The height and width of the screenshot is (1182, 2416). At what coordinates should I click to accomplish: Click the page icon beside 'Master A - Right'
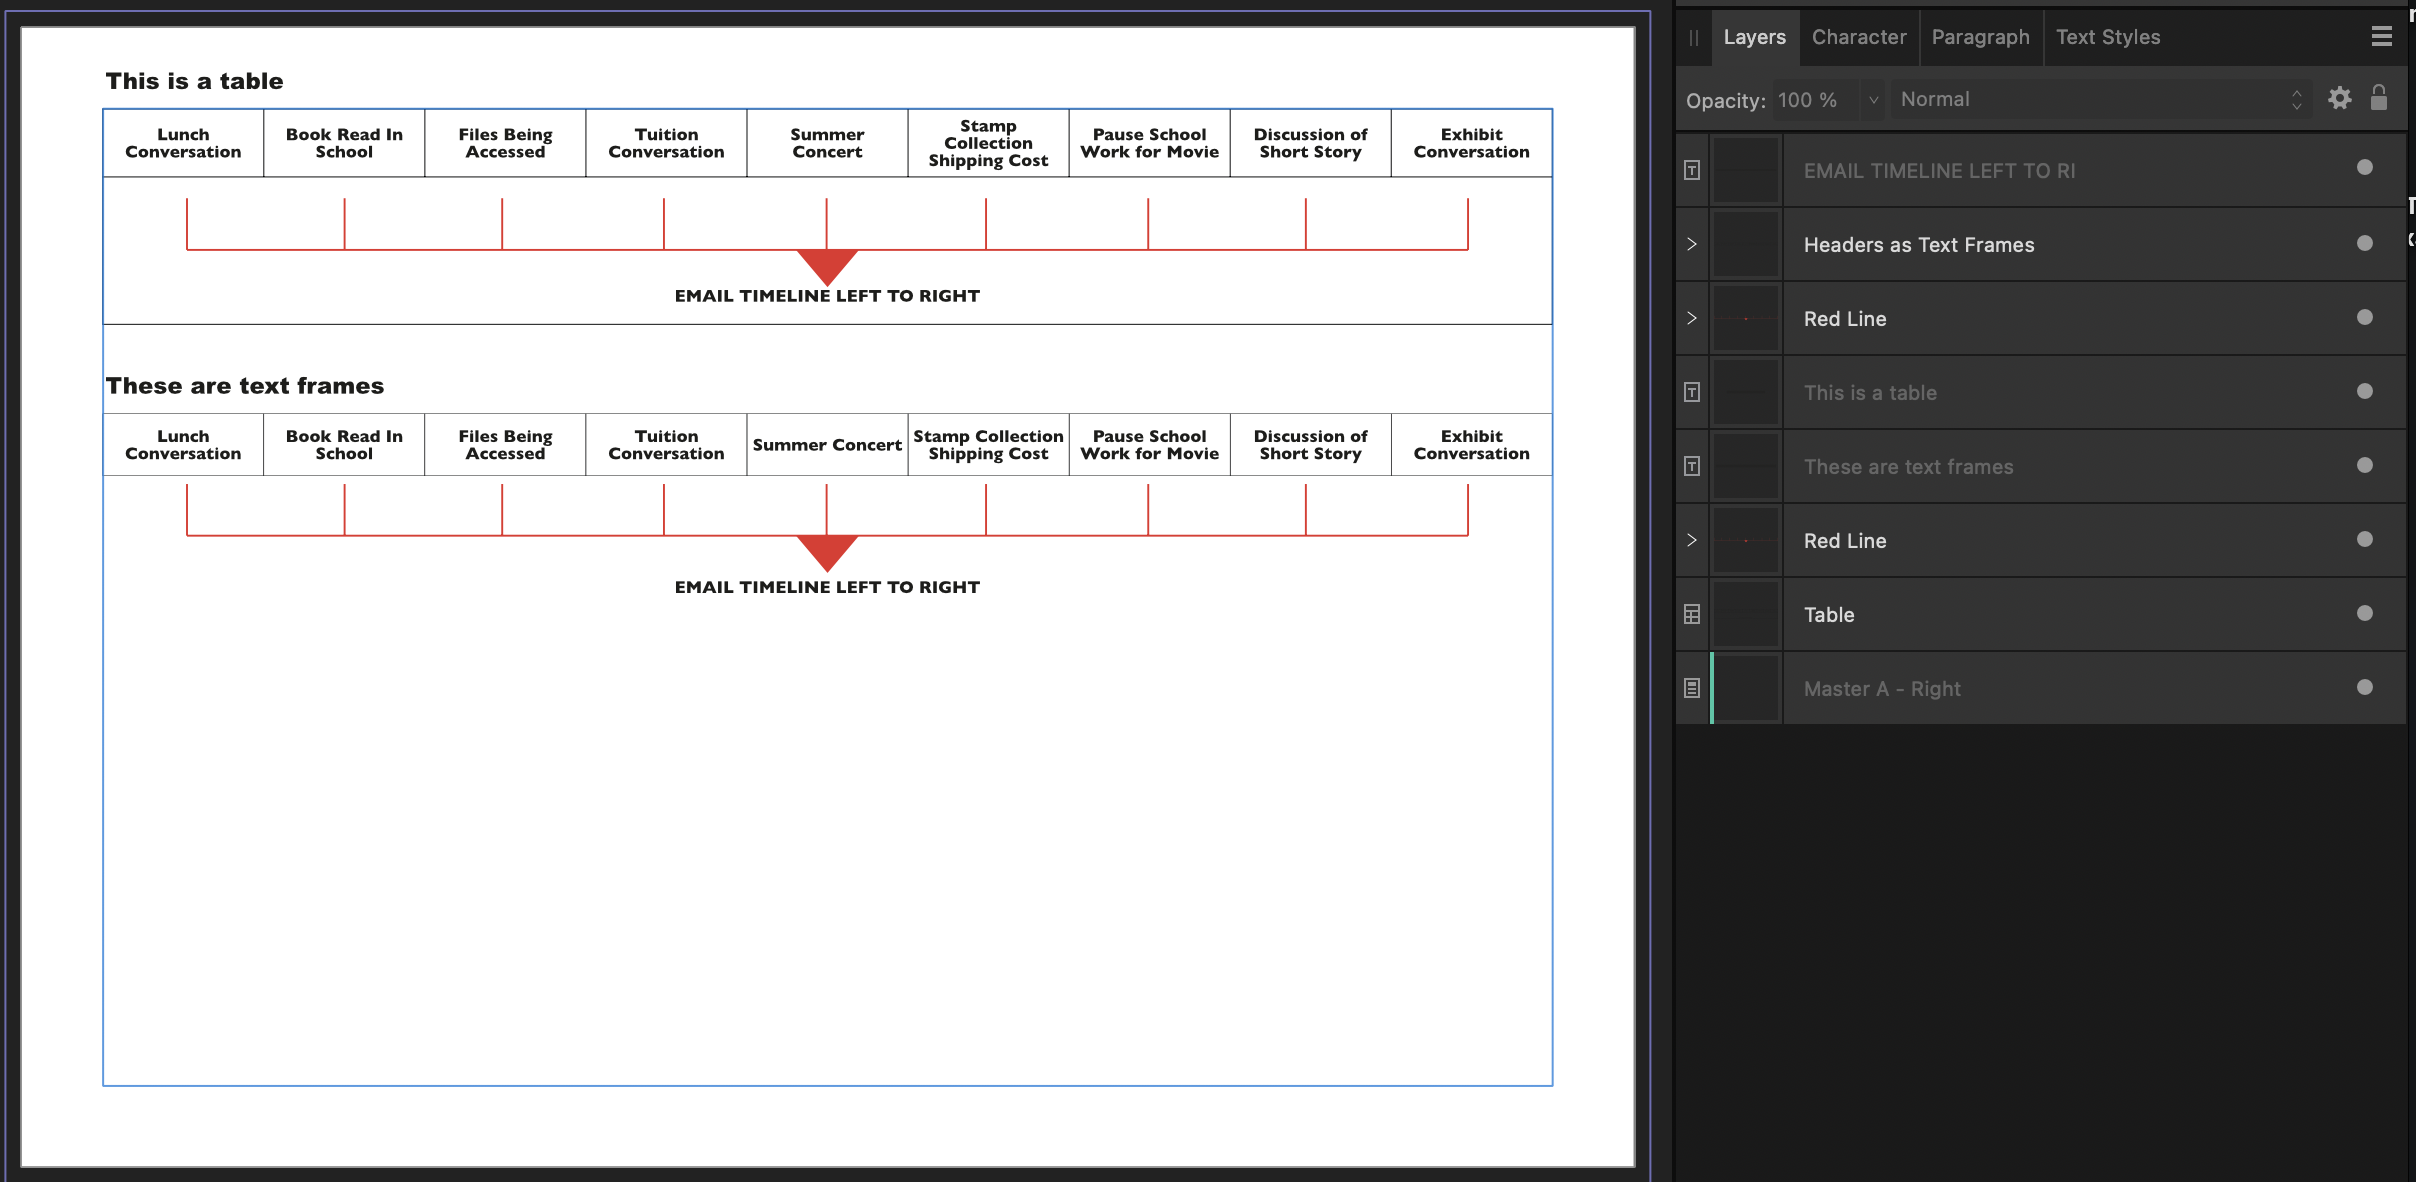click(1690, 688)
